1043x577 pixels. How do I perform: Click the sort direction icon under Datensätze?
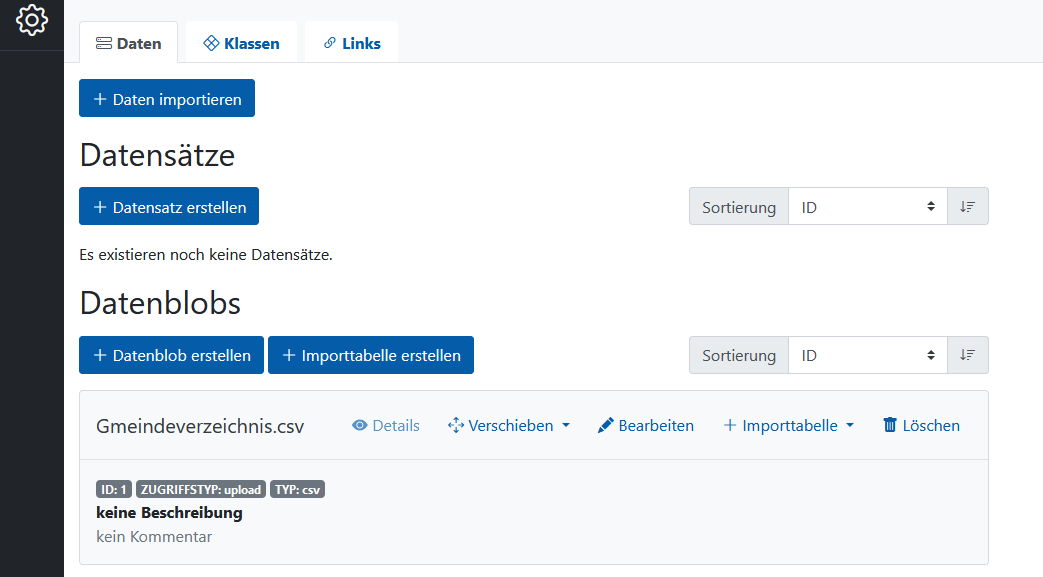pos(968,207)
